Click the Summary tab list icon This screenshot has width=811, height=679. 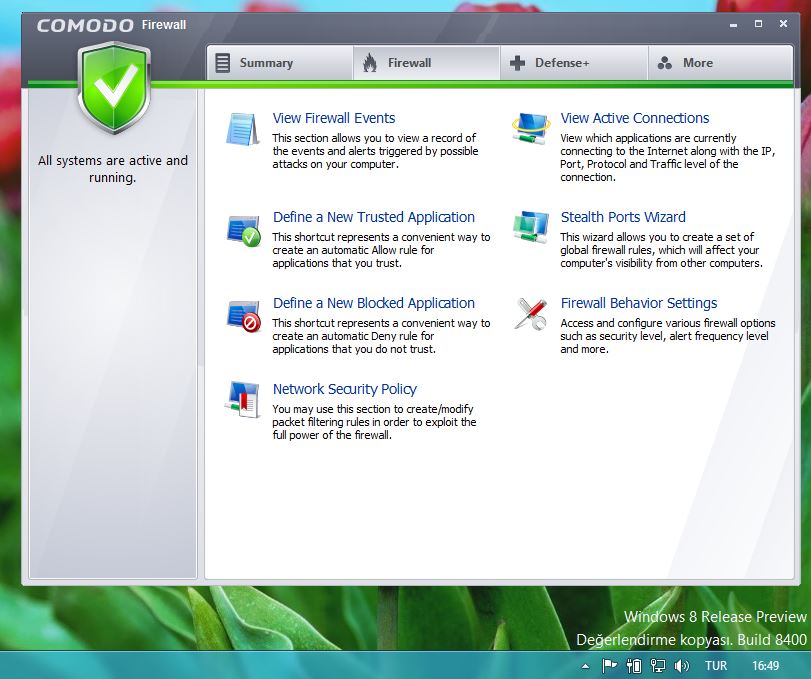(x=222, y=63)
